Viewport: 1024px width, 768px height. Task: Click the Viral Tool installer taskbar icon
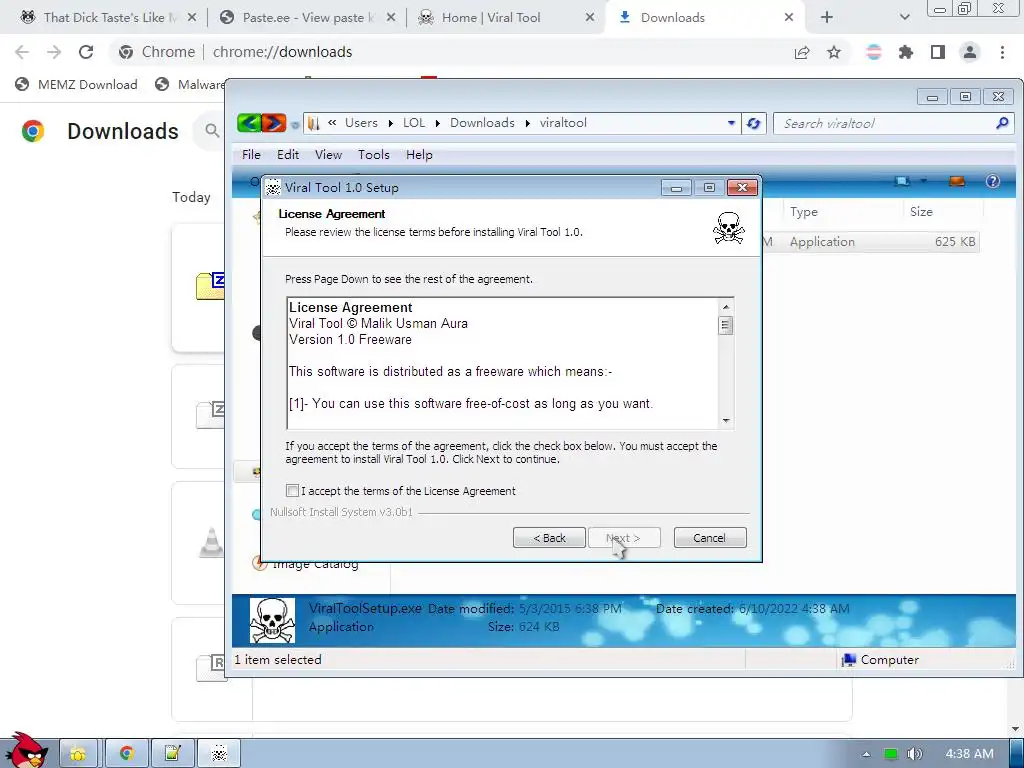219,754
